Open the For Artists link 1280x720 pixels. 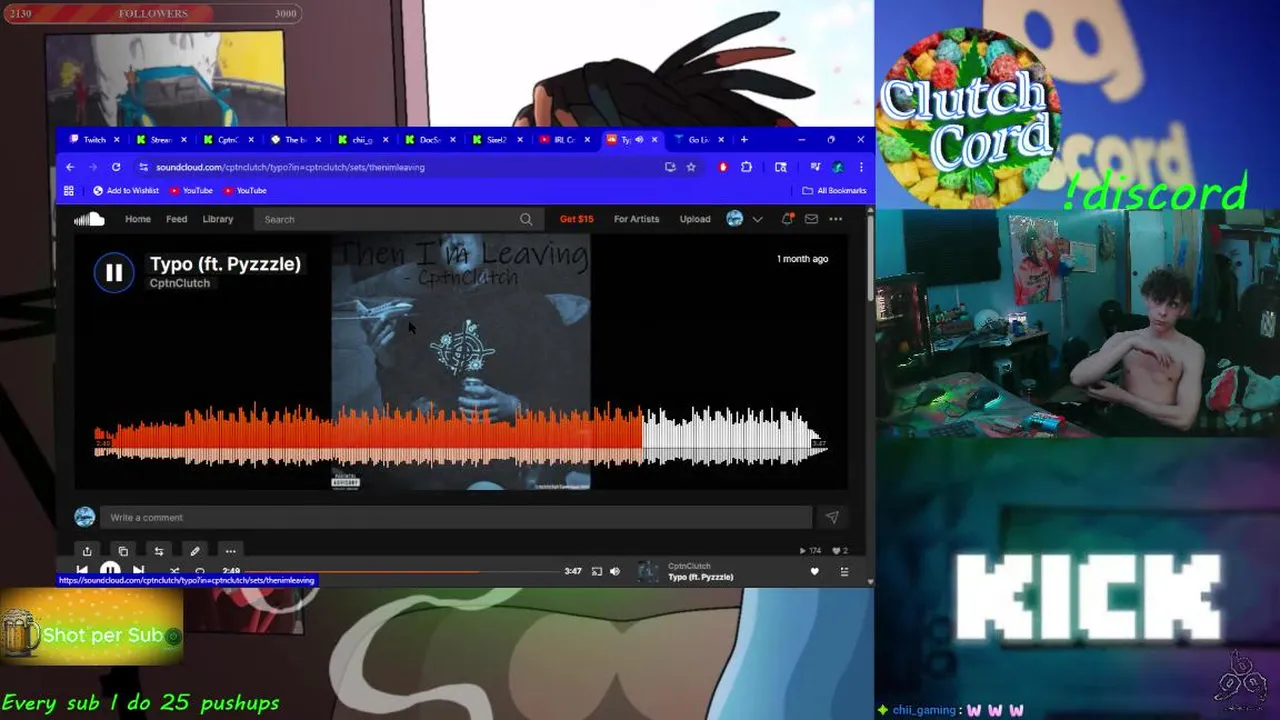pos(637,219)
